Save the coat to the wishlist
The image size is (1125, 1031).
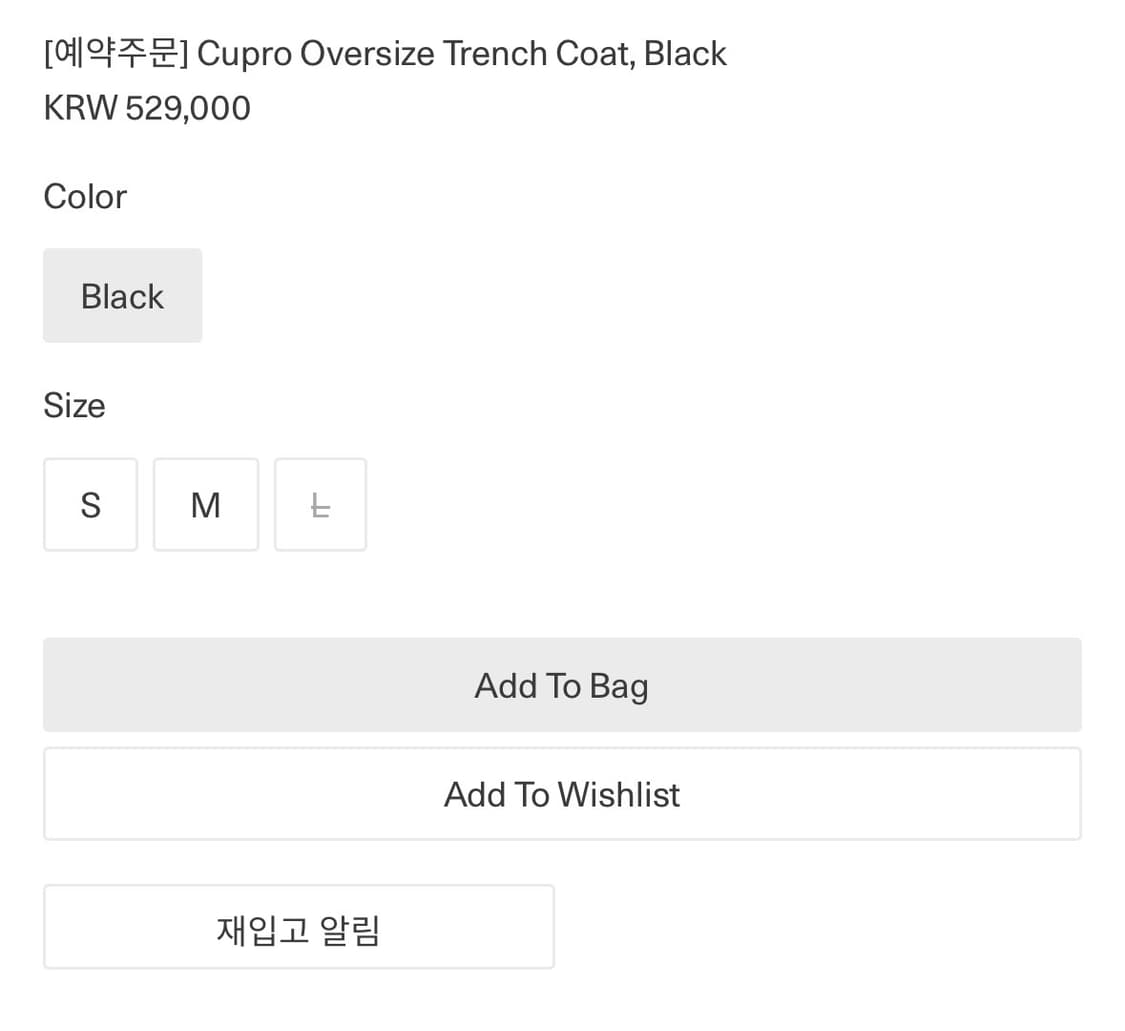click(562, 794)
